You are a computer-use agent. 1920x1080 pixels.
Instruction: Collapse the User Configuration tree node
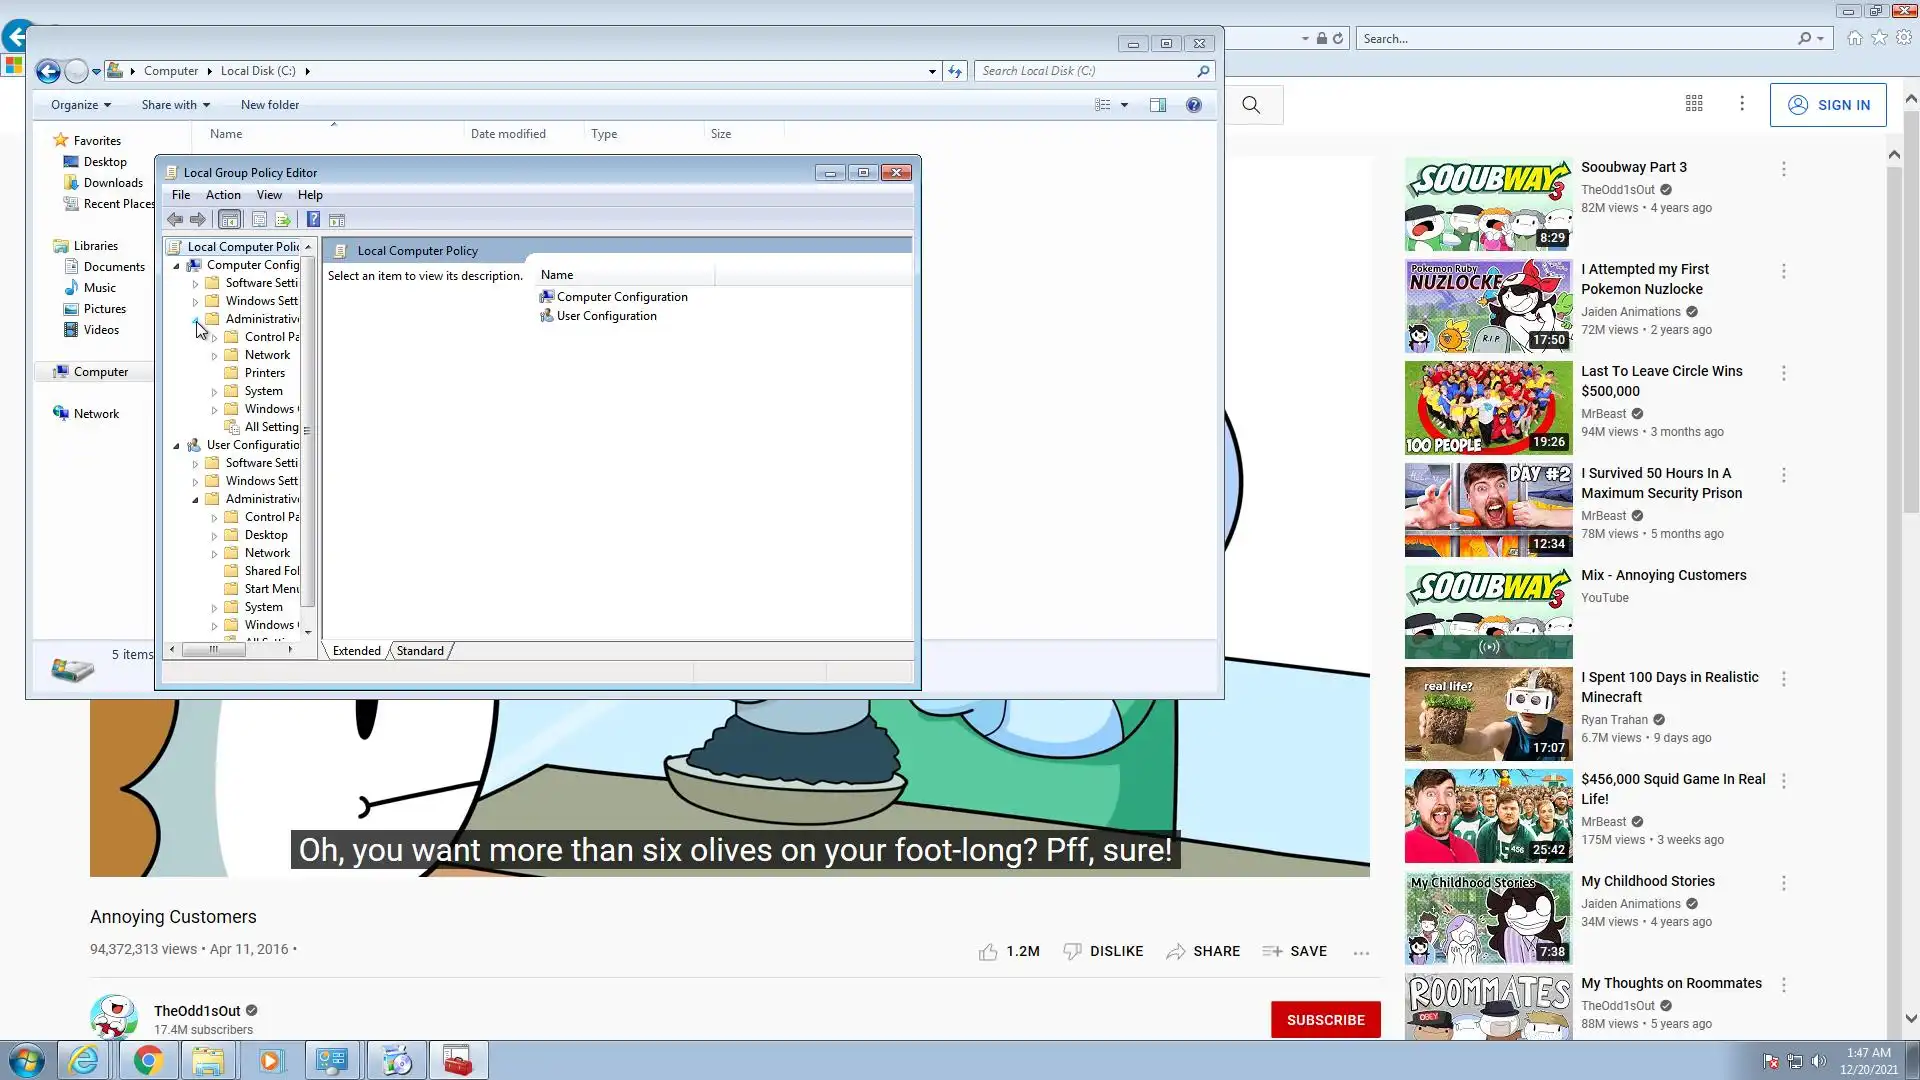177,446
